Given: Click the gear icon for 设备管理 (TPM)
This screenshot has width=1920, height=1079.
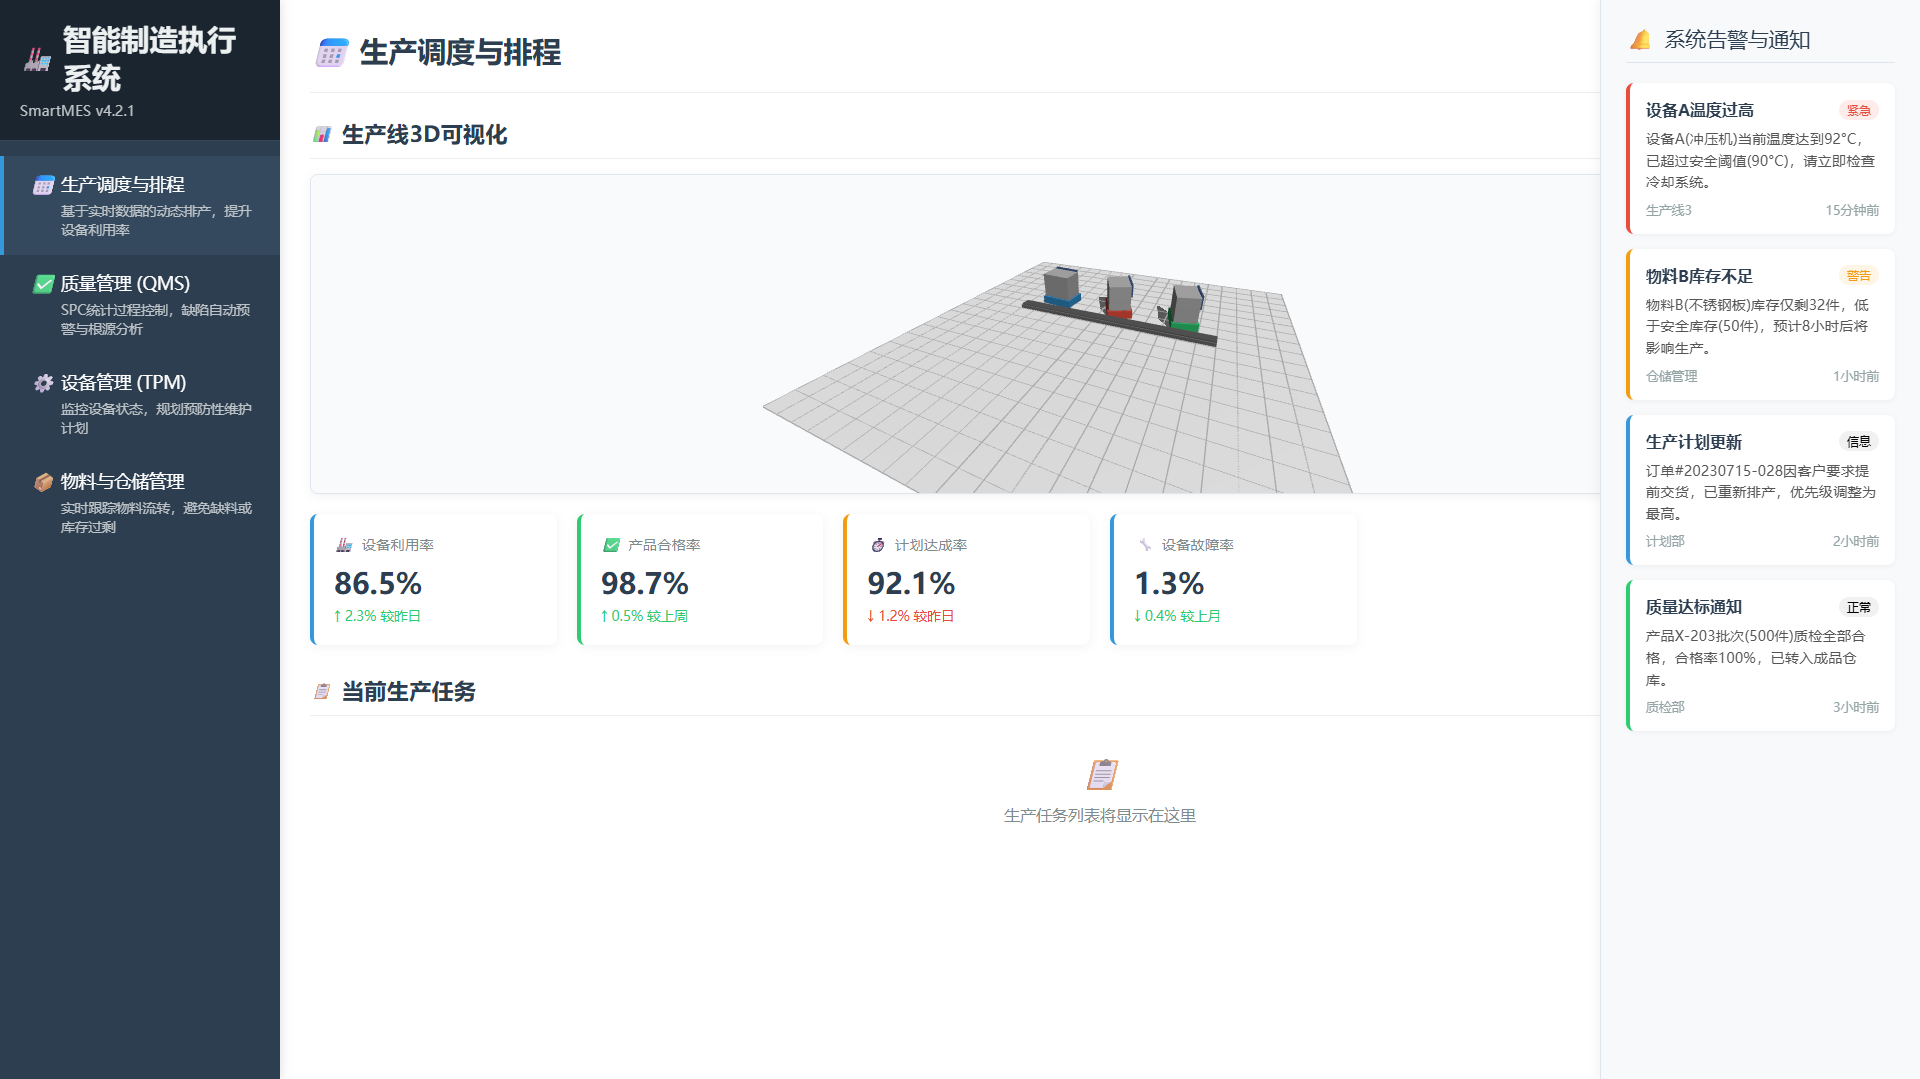Looking at the screenshot, I should 43,383.
